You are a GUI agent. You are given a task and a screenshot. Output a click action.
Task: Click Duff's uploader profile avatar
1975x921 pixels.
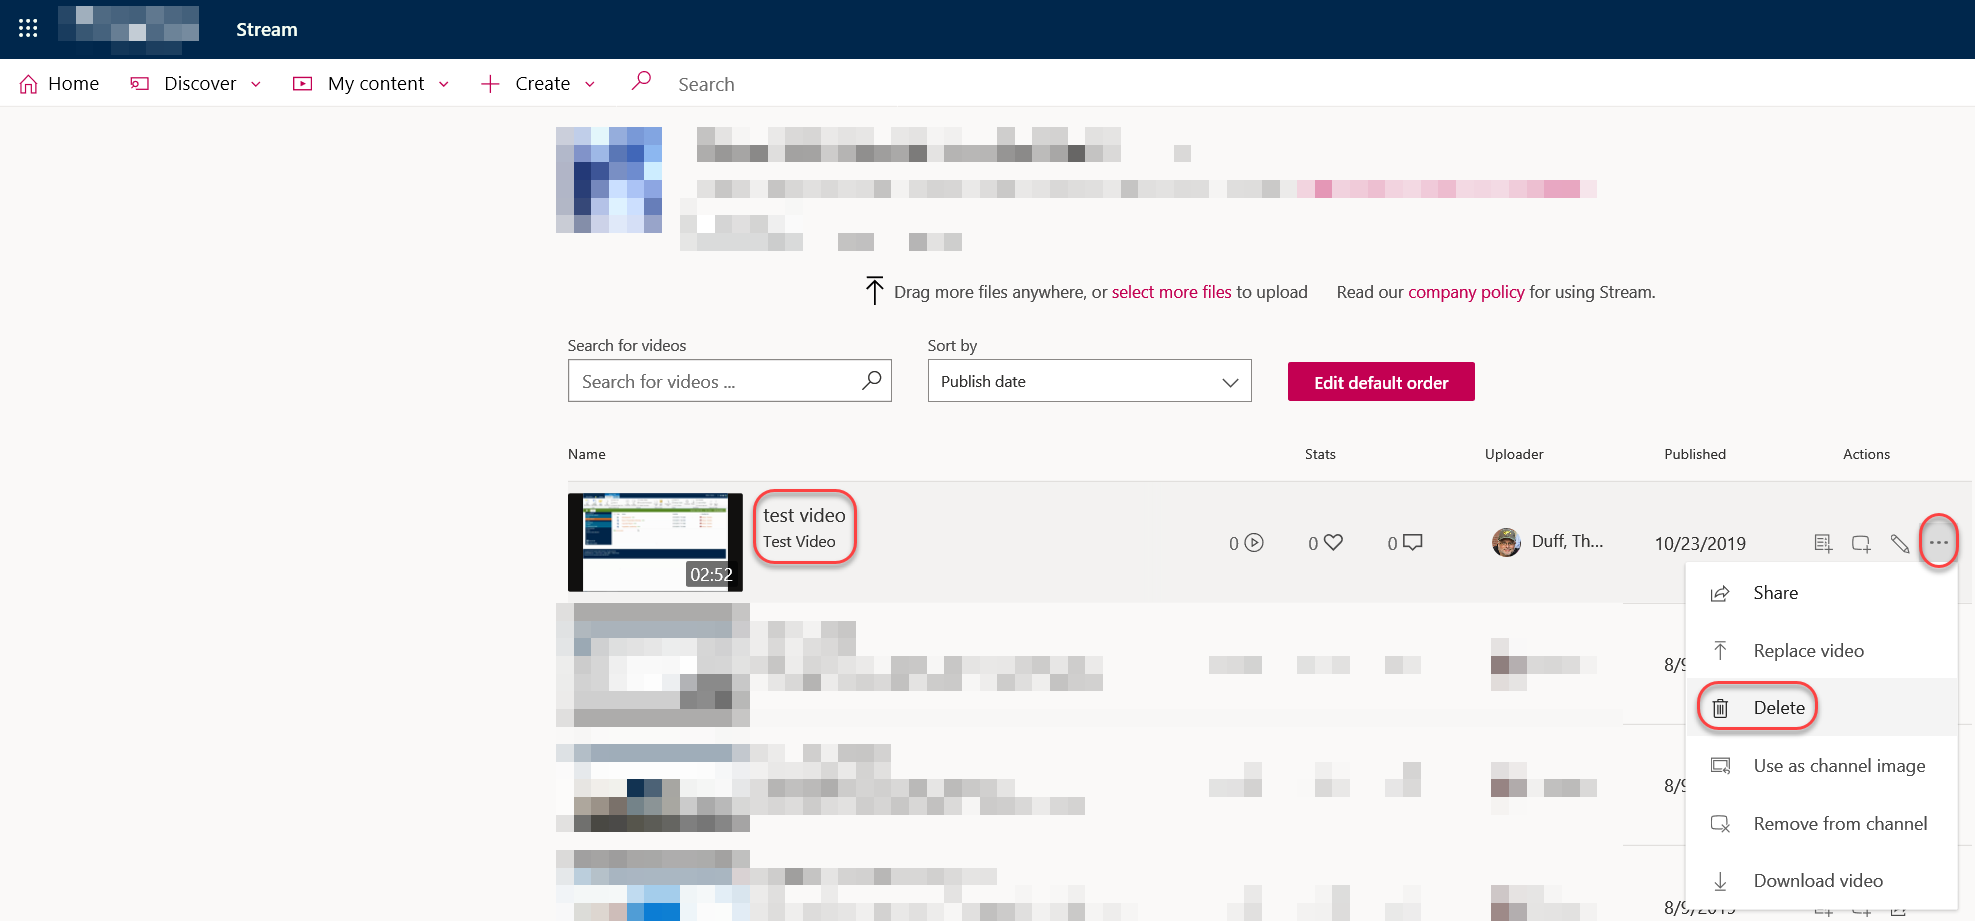tap(1505, 541)
